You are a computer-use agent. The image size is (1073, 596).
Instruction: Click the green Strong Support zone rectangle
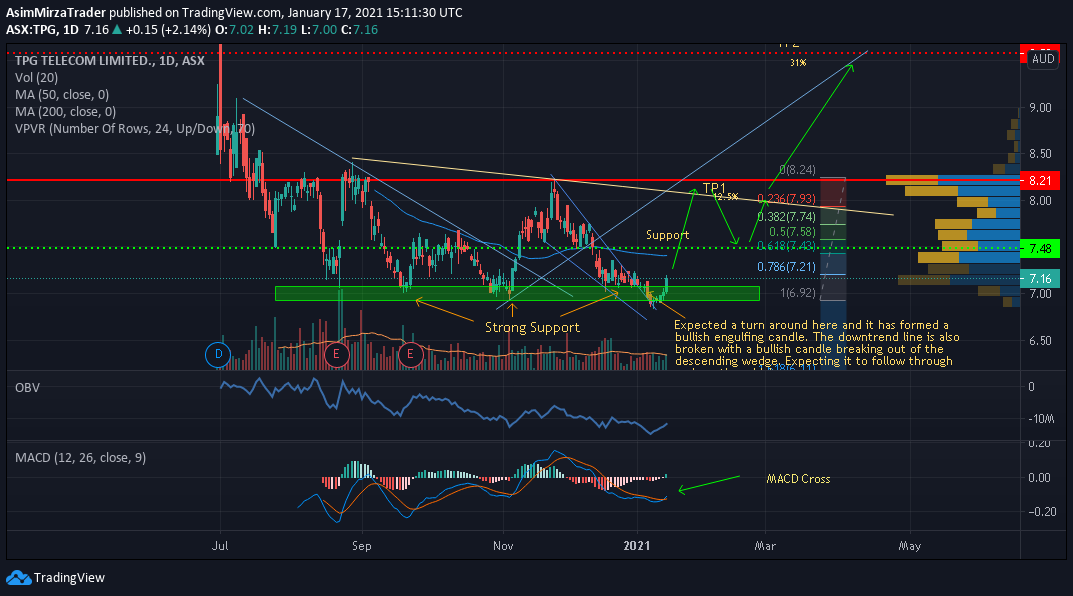[517, 294]
